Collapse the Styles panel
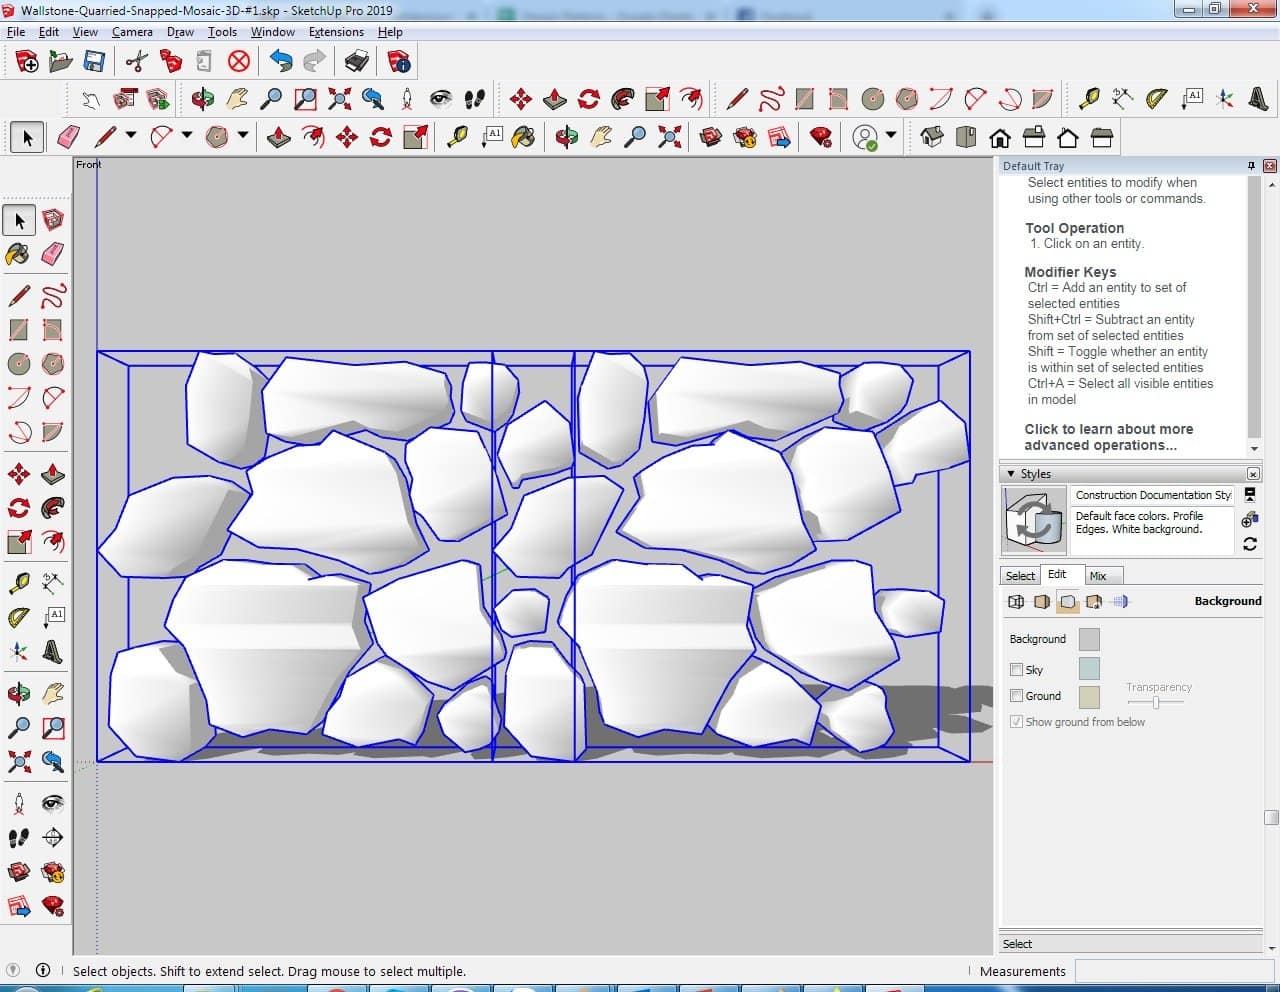This screenshot has width=1280, height=992. 1011,474
